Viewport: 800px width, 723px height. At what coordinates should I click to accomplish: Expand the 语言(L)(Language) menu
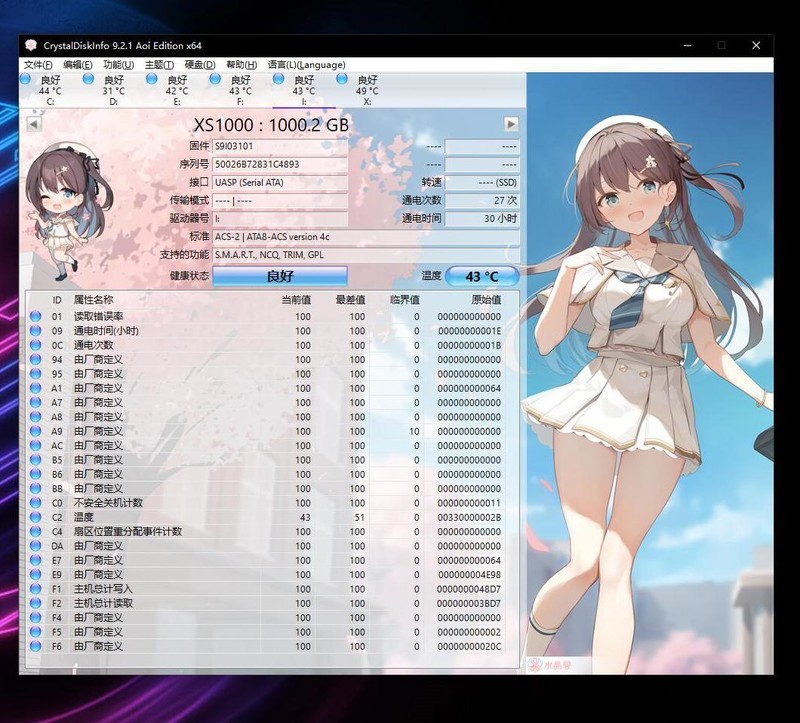pyautogui.click(x=306, y=64)
